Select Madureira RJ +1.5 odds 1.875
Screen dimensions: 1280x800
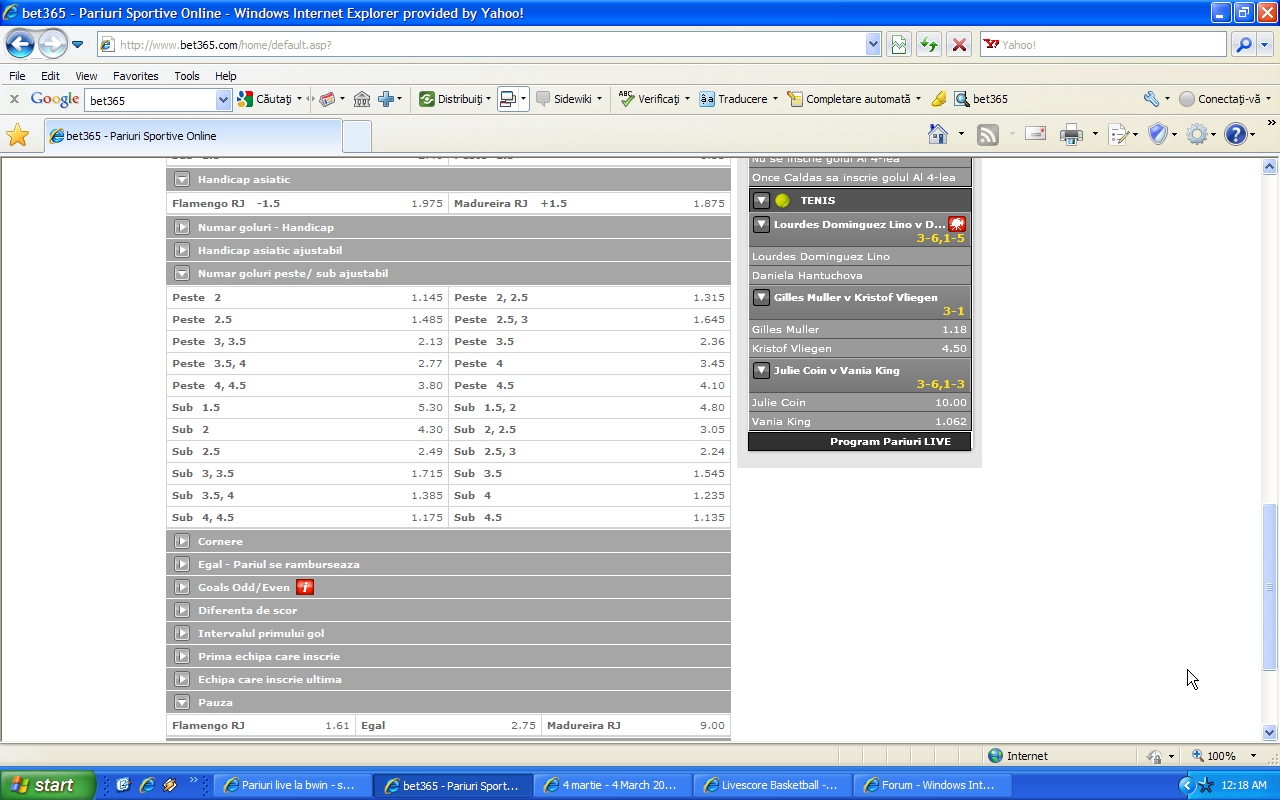(589, 203)
